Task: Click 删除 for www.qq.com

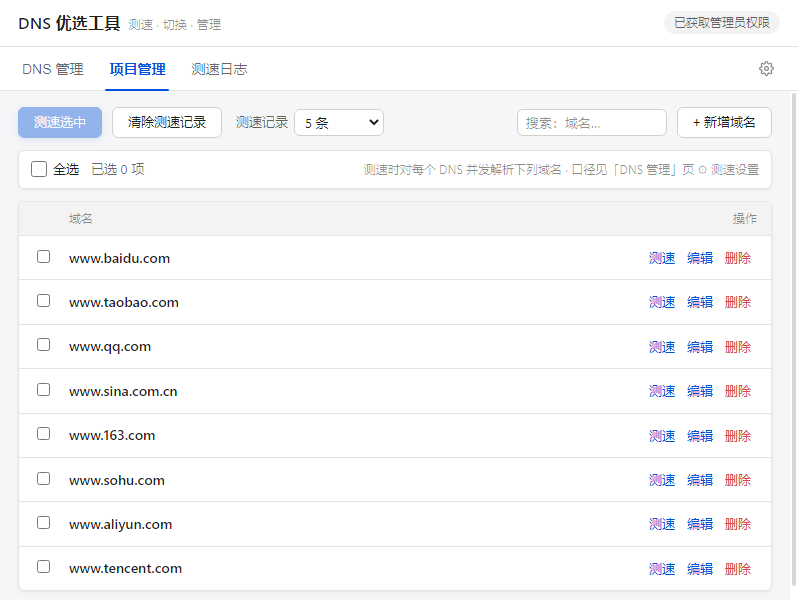Action: (738, 347)
